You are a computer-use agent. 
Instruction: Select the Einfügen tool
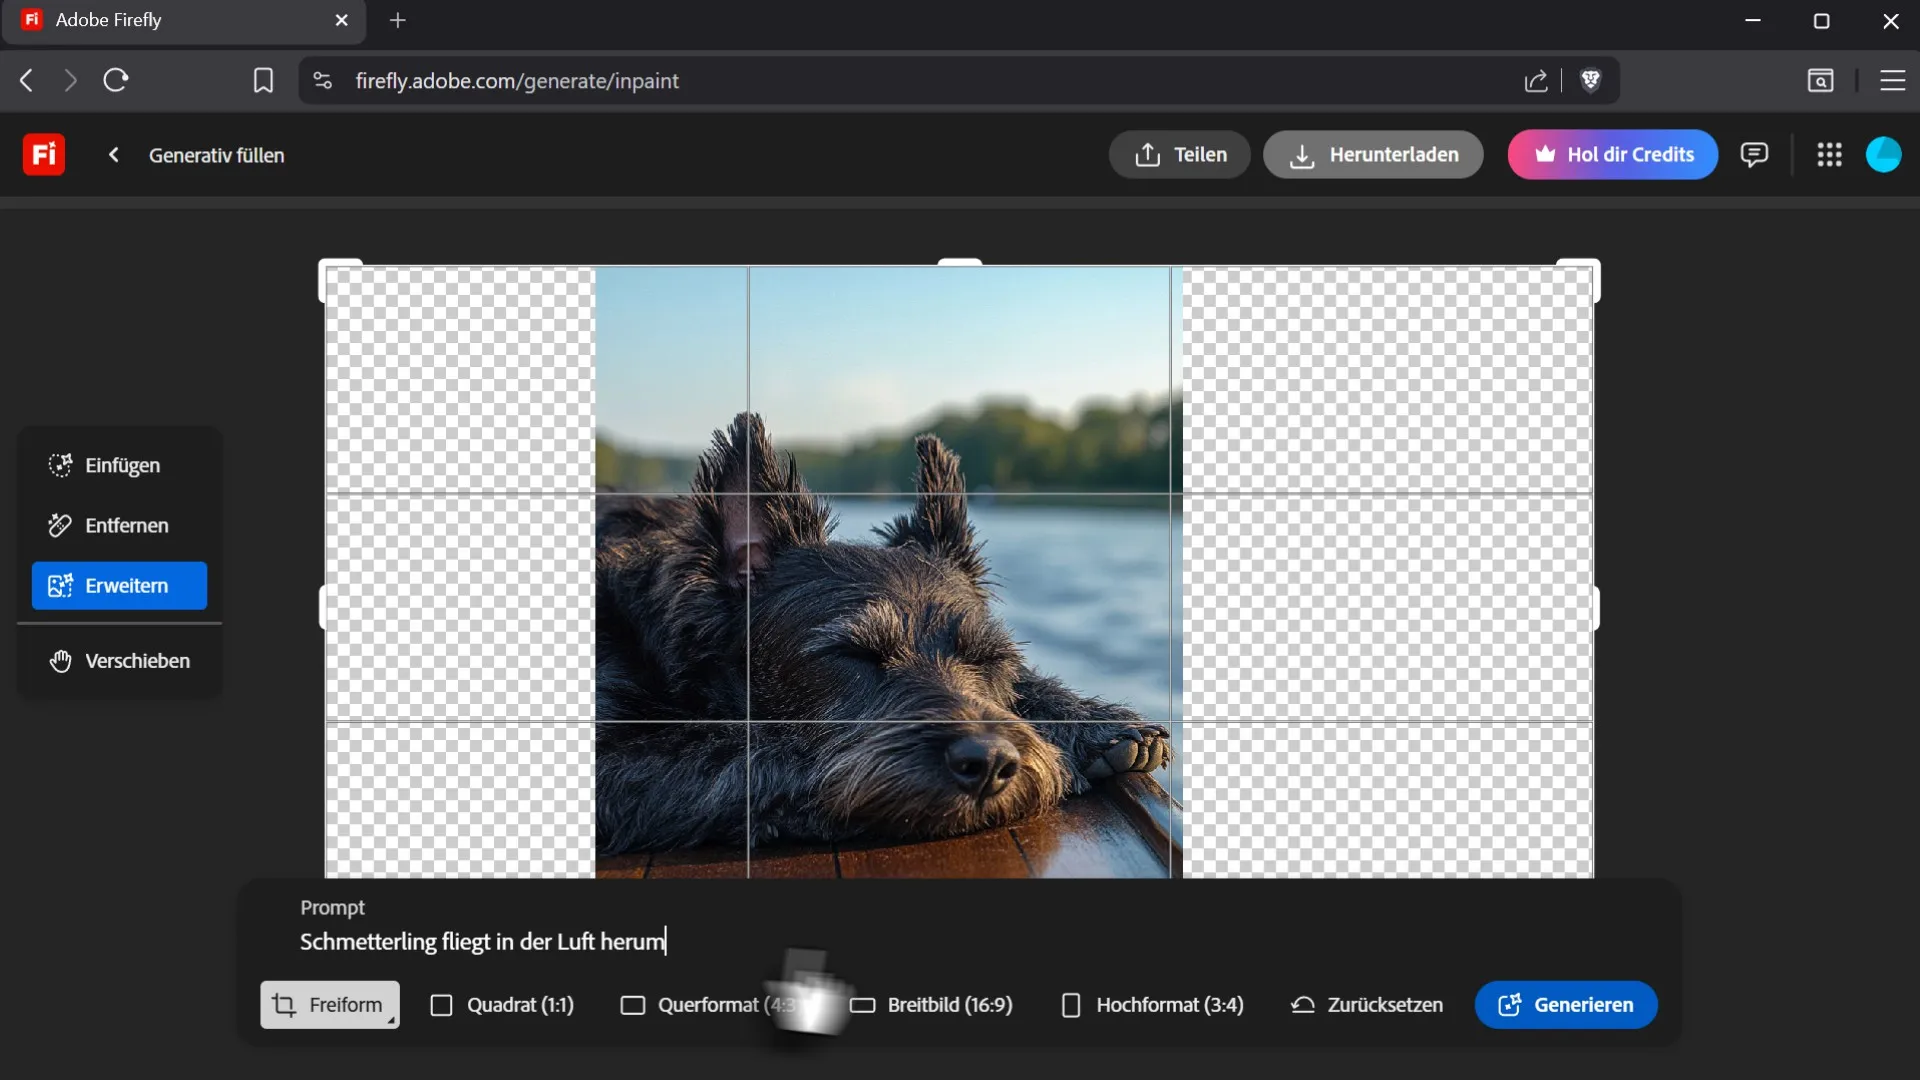coord(119,465)
